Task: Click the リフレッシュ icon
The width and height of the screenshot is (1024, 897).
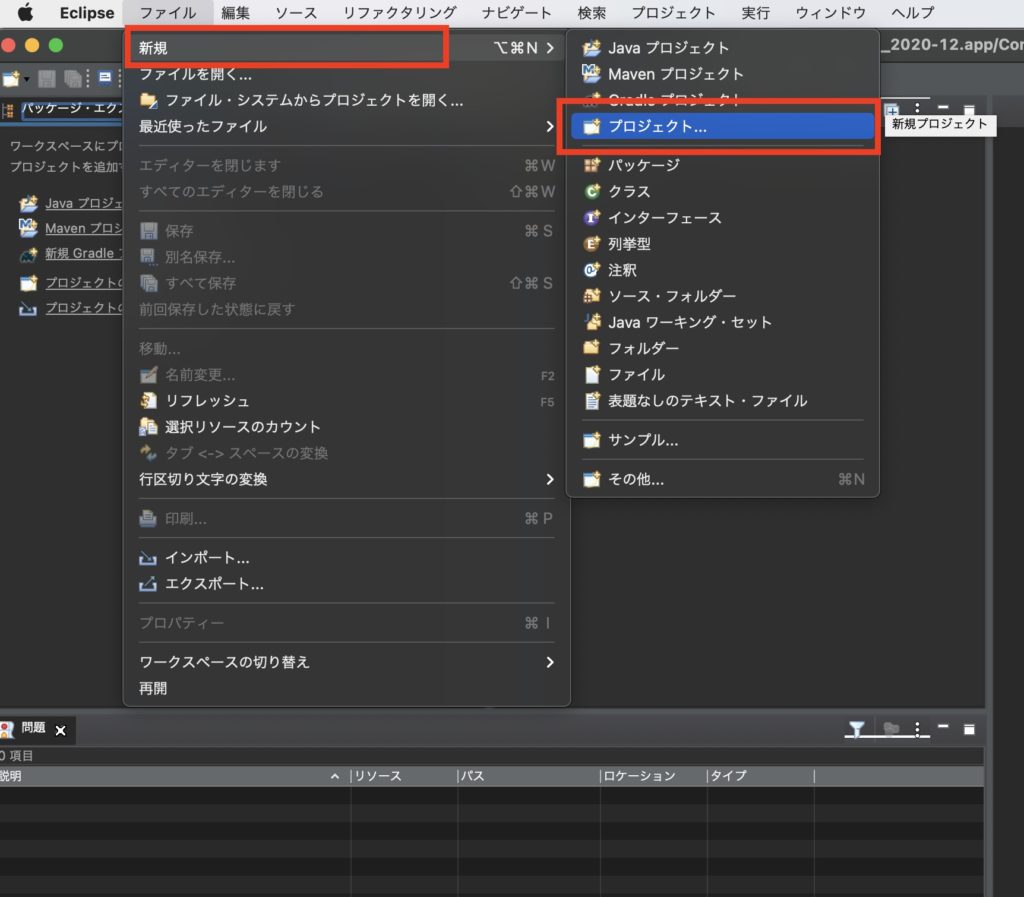Action: [148, 400]
